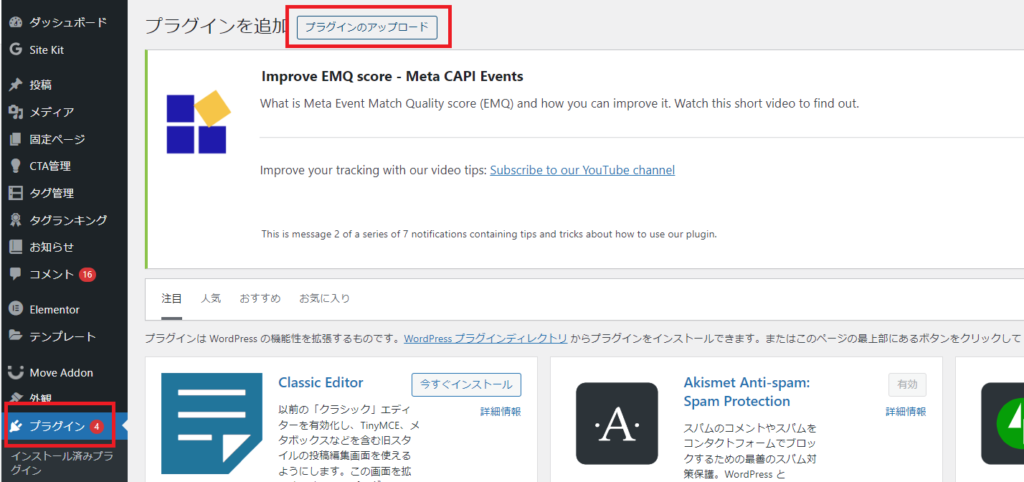The image size is (1024, 482).
Task: Open CTA管理 menu item
Action: click(x=50, y=166)
